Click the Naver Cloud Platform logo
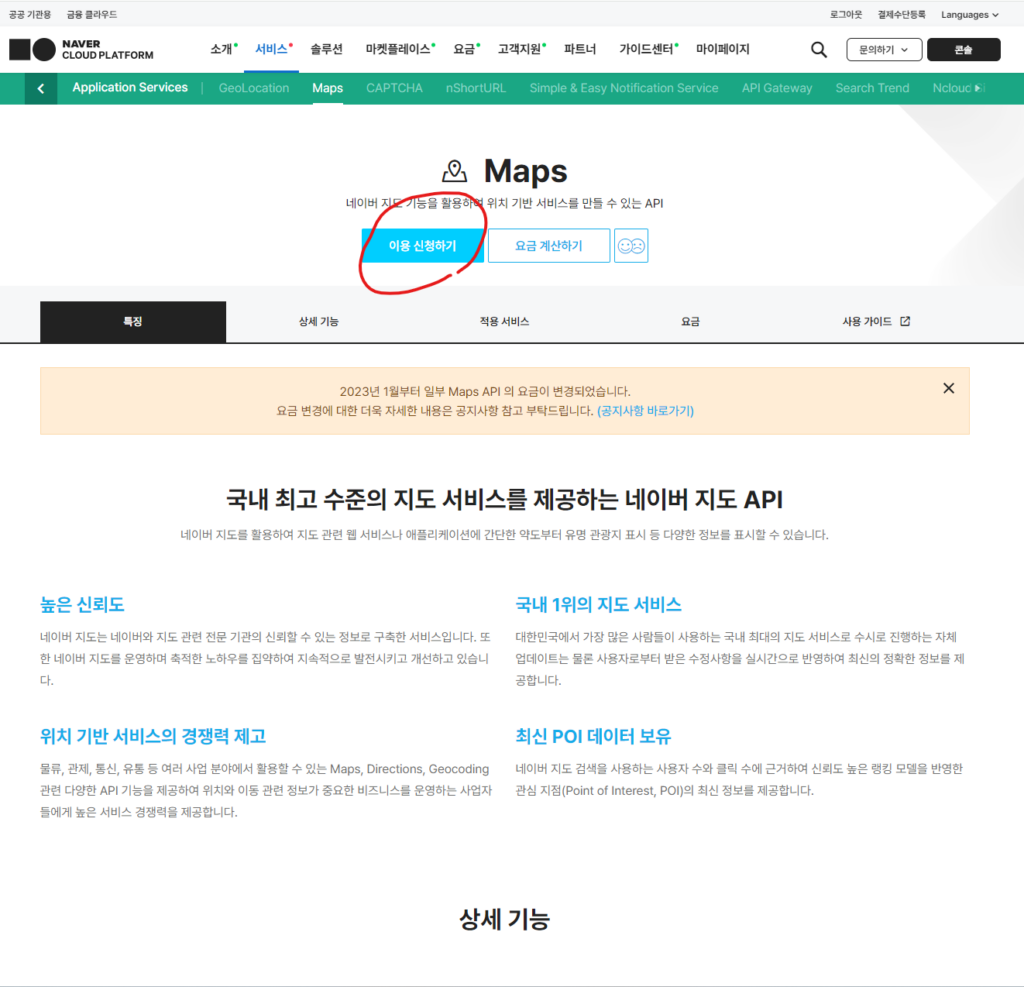Viewport: 1024px width, 987px height. point(82,50)
